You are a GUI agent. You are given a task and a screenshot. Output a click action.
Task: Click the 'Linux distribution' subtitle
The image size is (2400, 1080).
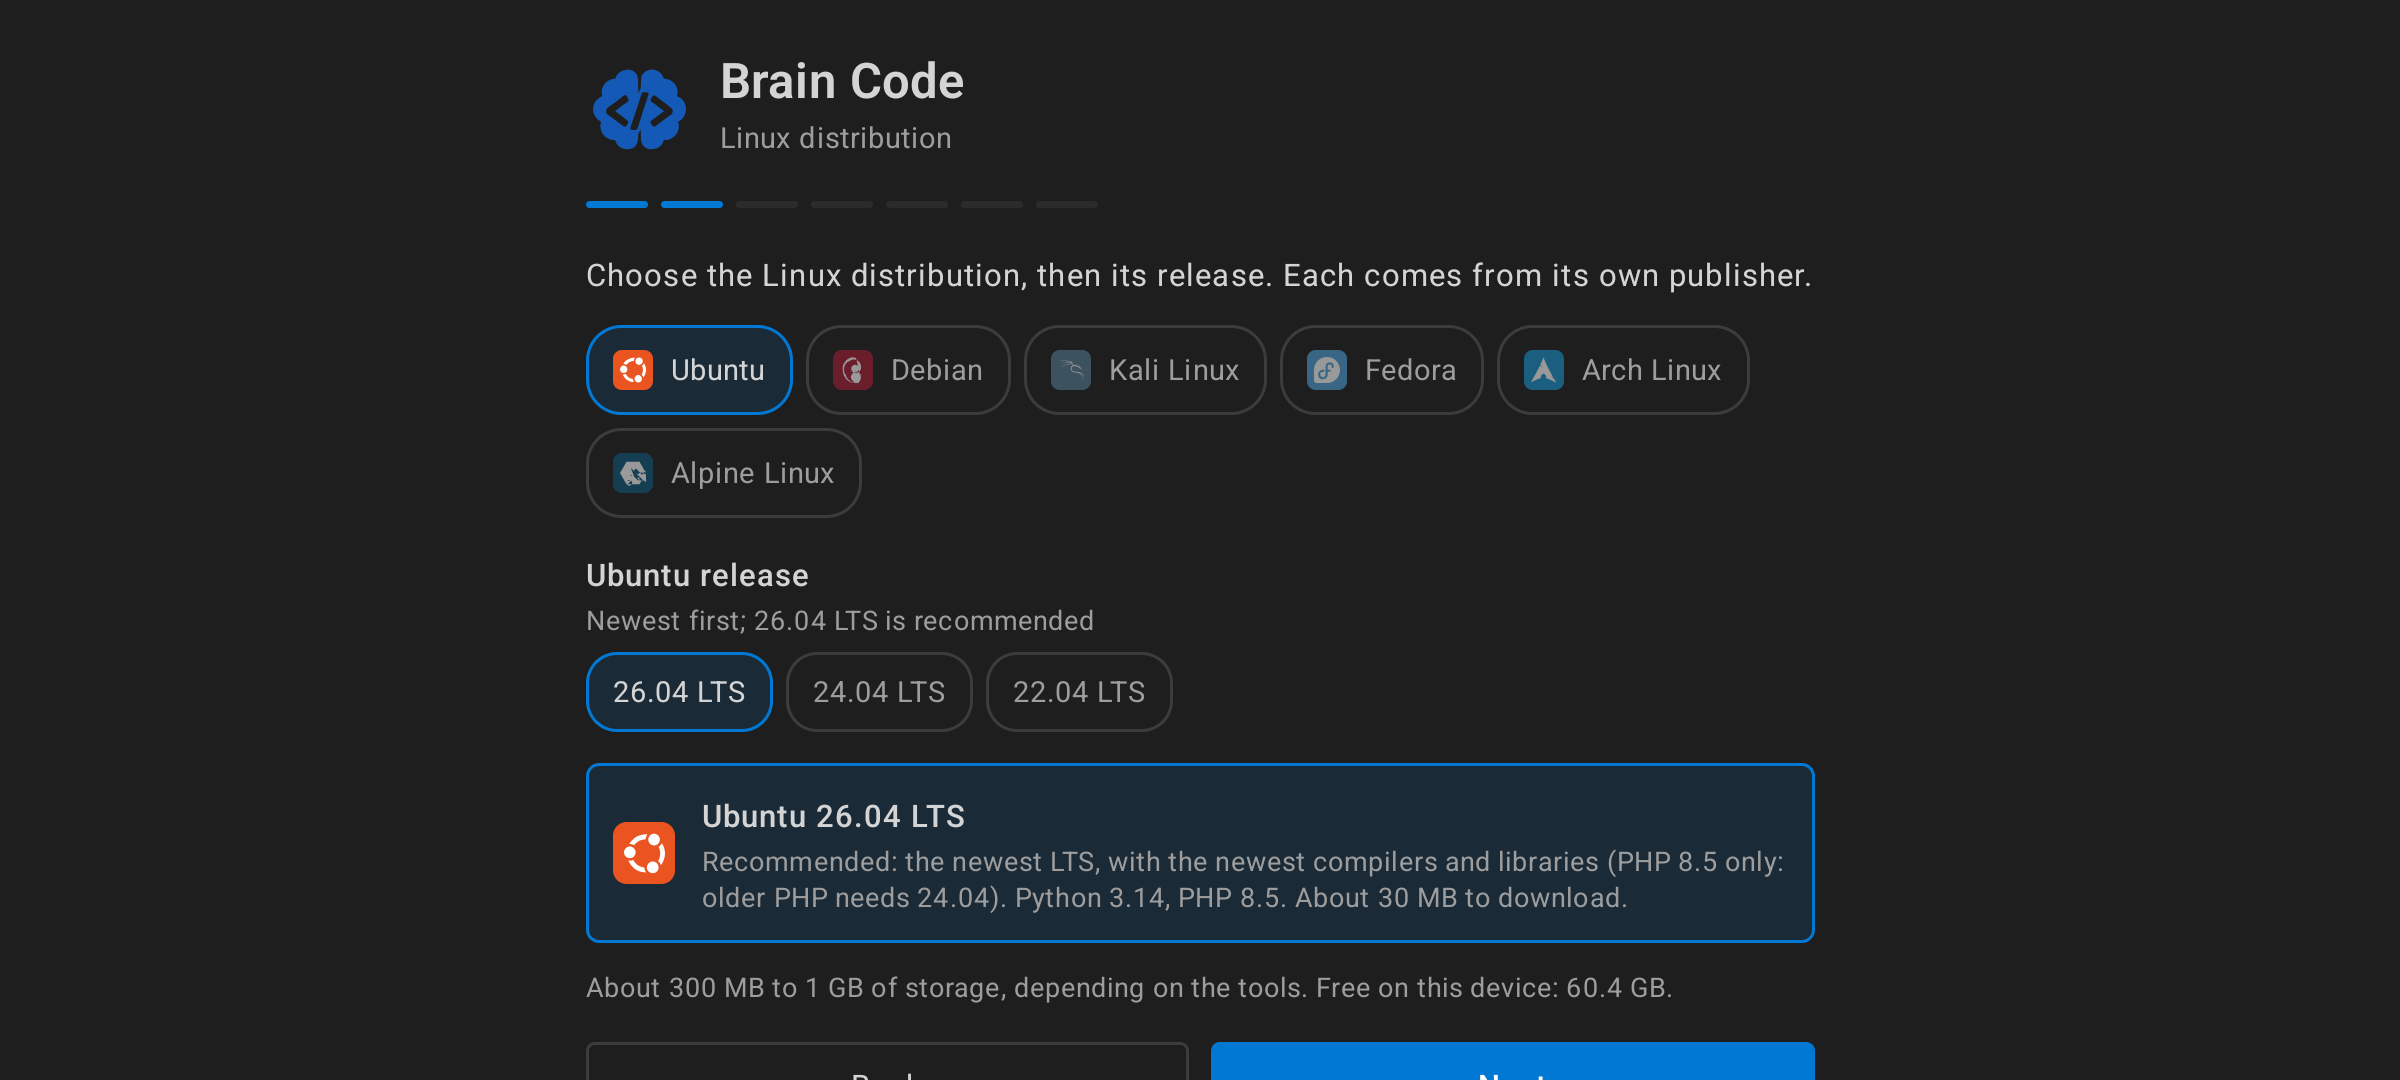[836, 138]
